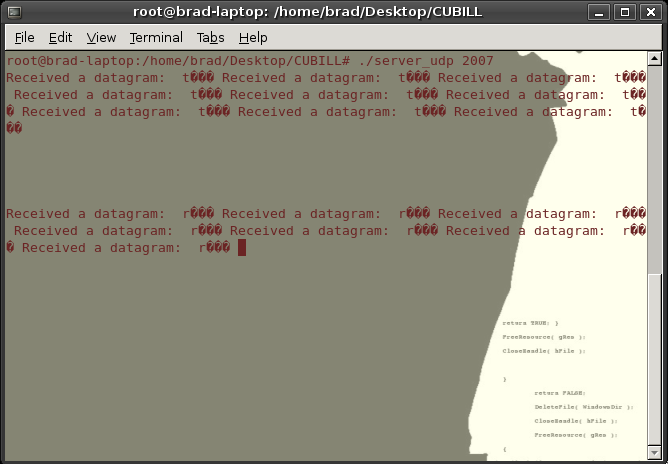Open the Tabs menu
The height and width of the screenshot is (464, 668).
click(x=210, y=38)
